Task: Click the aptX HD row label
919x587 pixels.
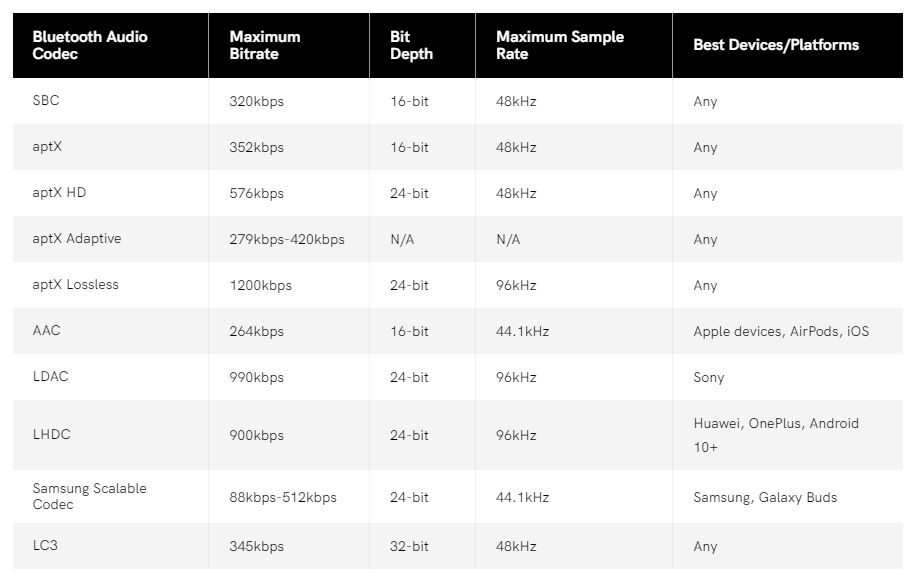Action: coord(59,193)
